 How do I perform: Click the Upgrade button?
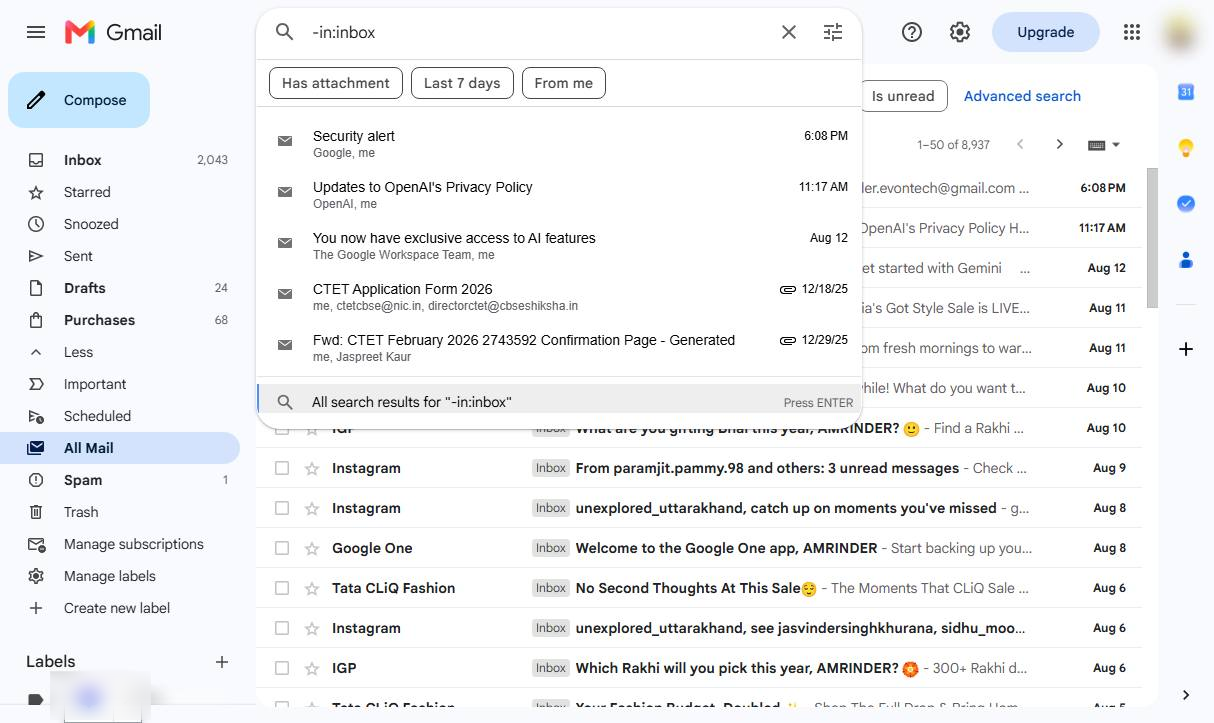tap(1045, 32)
